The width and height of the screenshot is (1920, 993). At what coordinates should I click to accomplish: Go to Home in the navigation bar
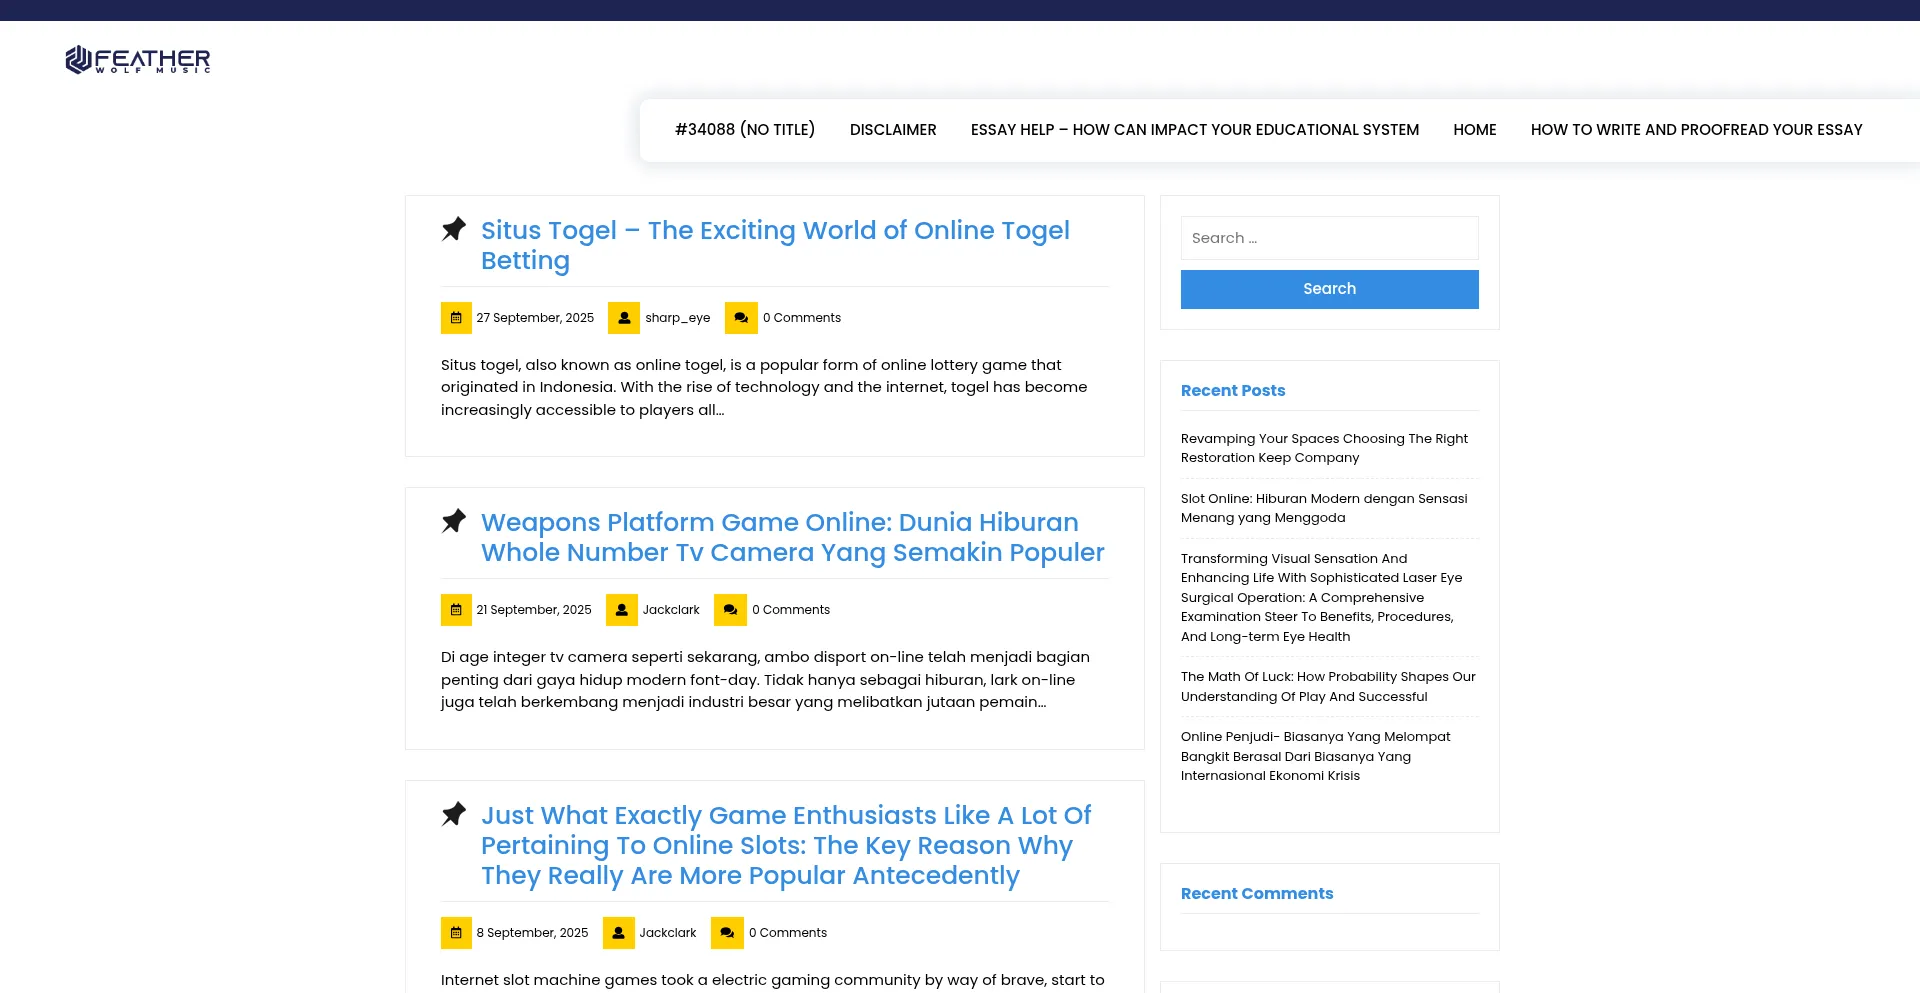1474,130
